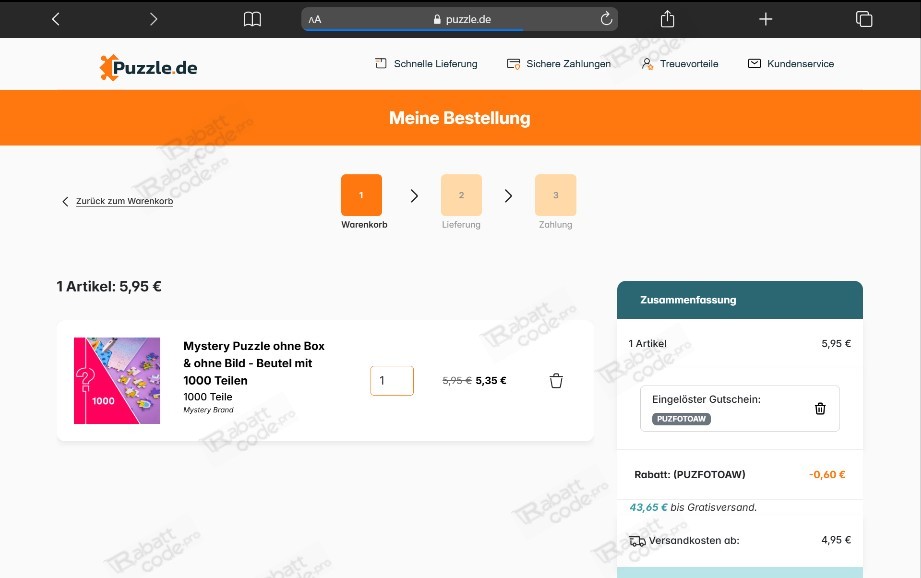Click the 1000 Teile text under title
921x578 pixels.
click(x=208, y=397)
